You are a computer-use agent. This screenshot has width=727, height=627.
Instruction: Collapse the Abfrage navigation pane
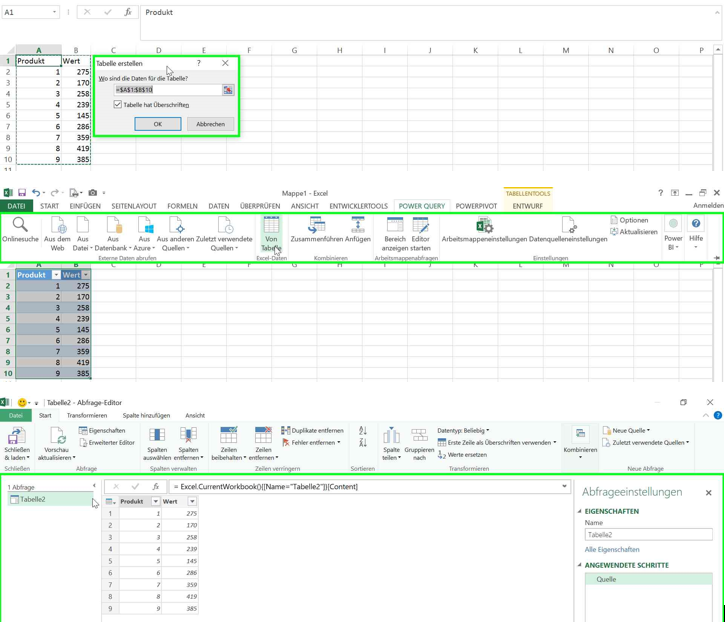click(94, 486)
